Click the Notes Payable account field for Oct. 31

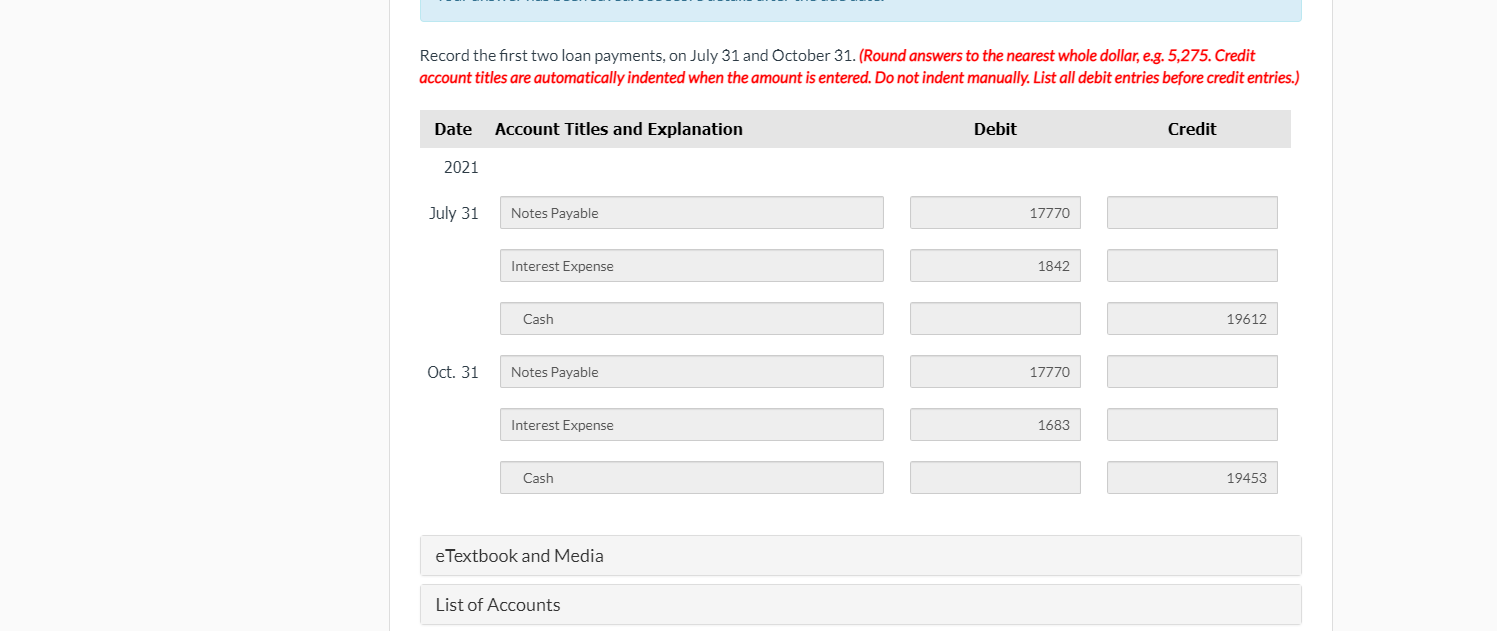click(x=691, y=371)
